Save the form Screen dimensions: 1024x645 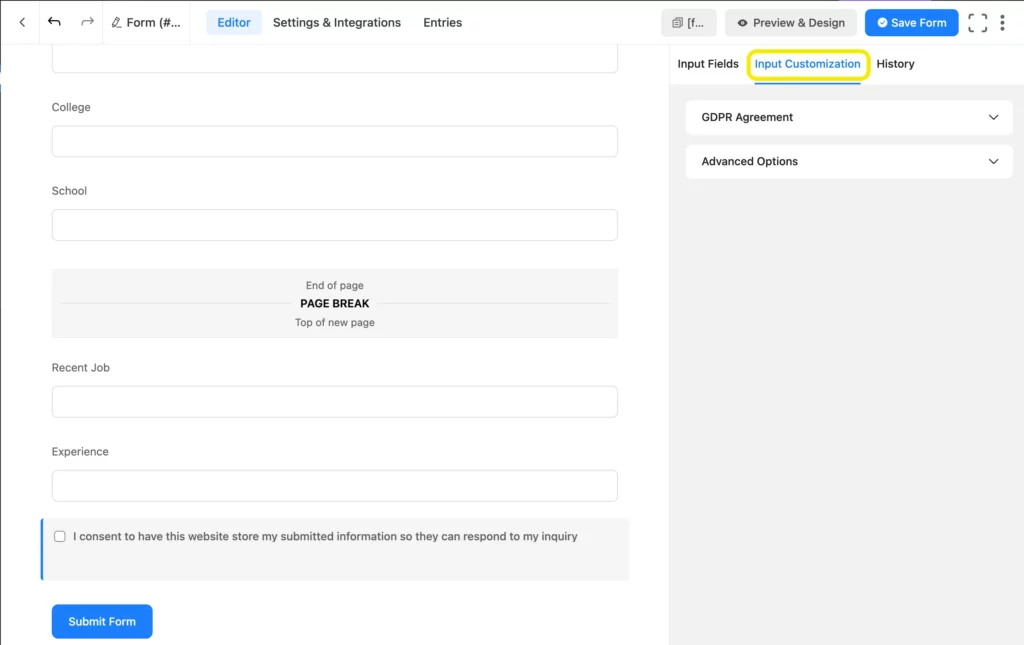tap(911, 23)
